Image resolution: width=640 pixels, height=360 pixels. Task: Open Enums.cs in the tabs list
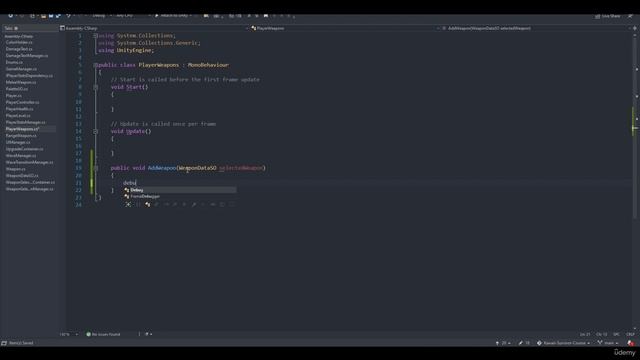[14, 62]
